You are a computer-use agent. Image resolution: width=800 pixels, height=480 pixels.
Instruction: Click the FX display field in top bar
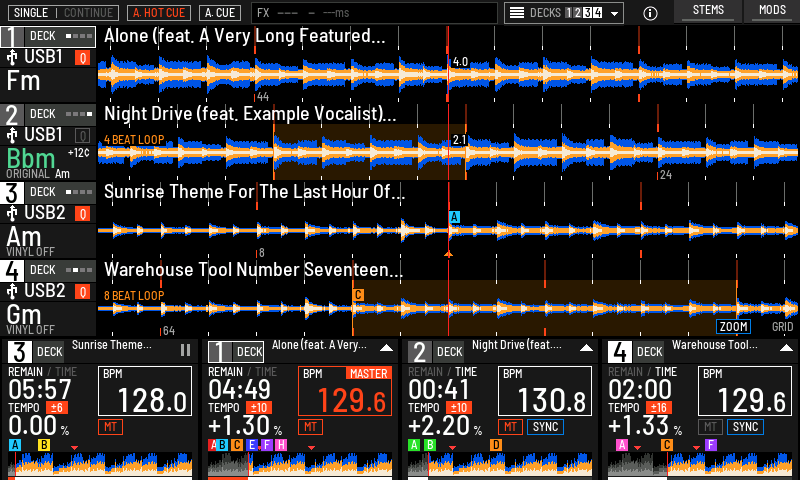click(x=374, y=13)
